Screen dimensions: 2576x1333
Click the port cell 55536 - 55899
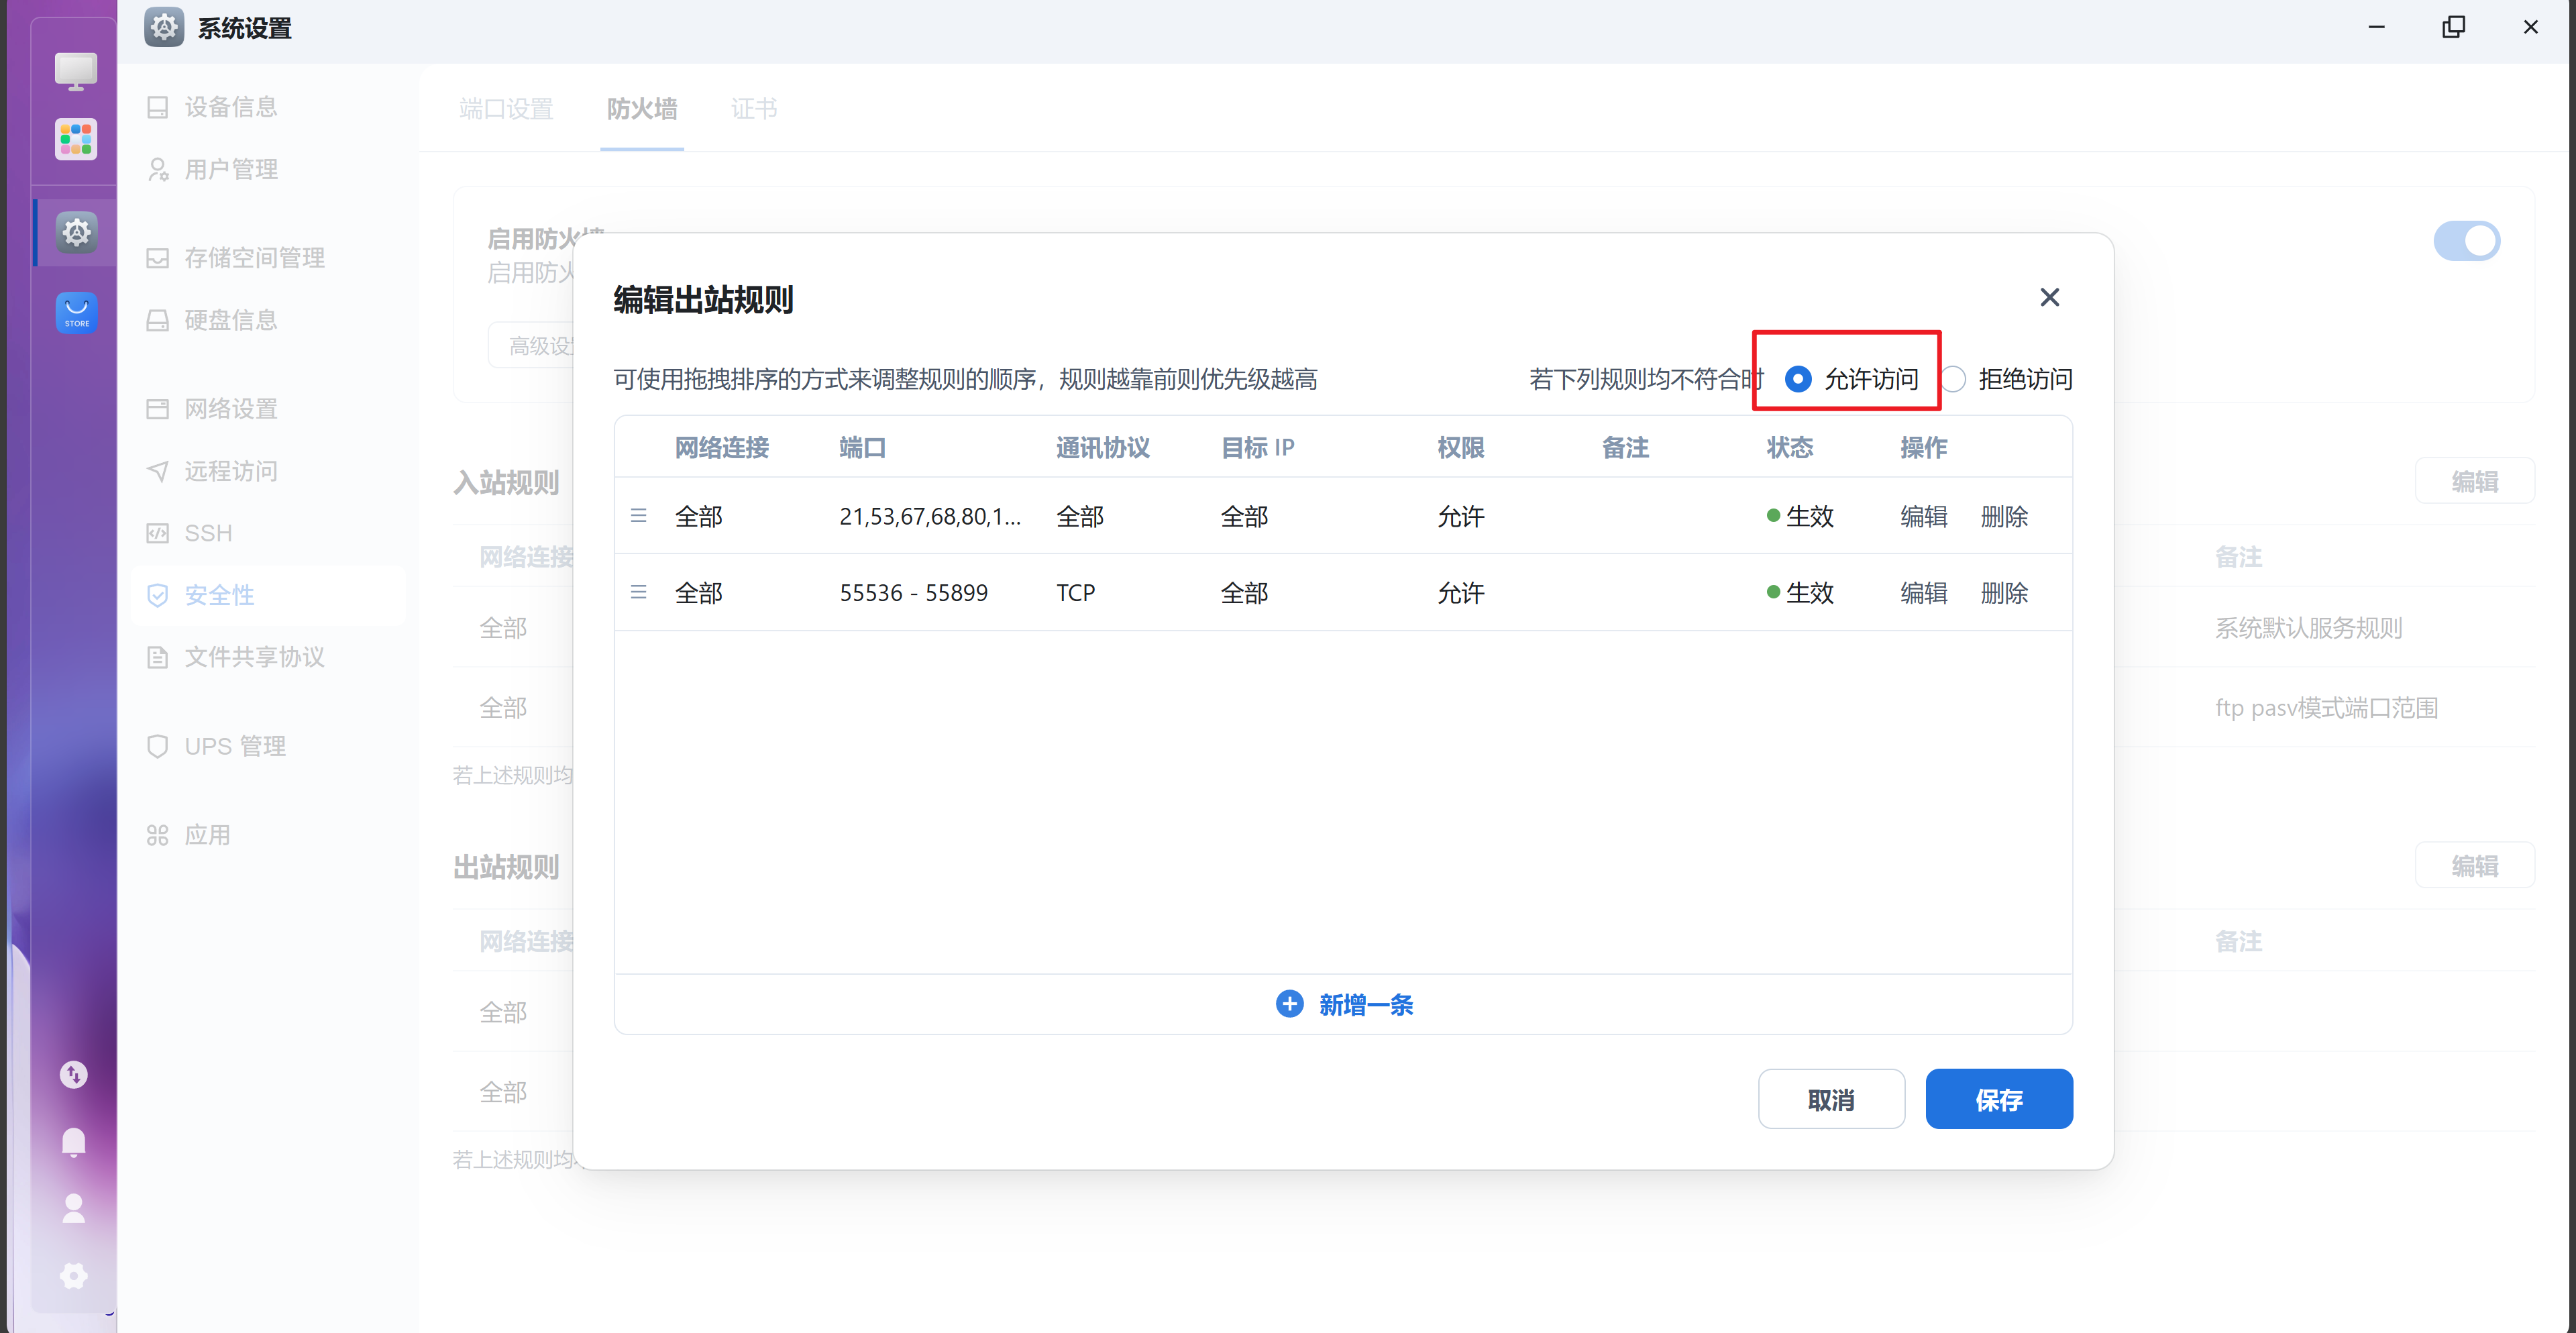click(913, 593)
